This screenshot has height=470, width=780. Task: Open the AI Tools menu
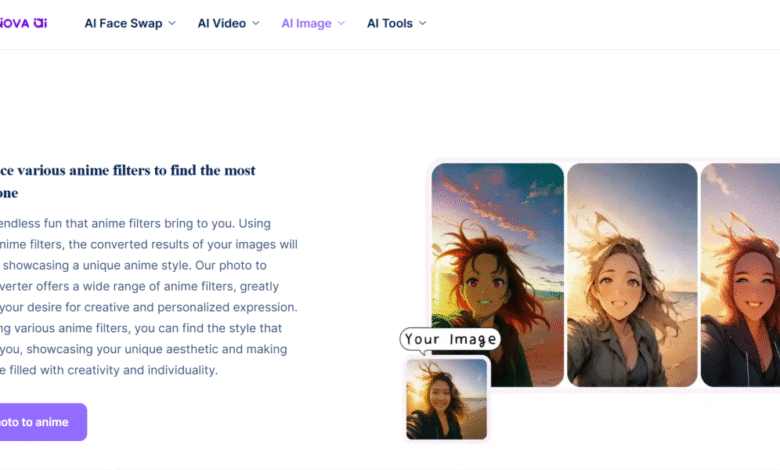(390, 23)
